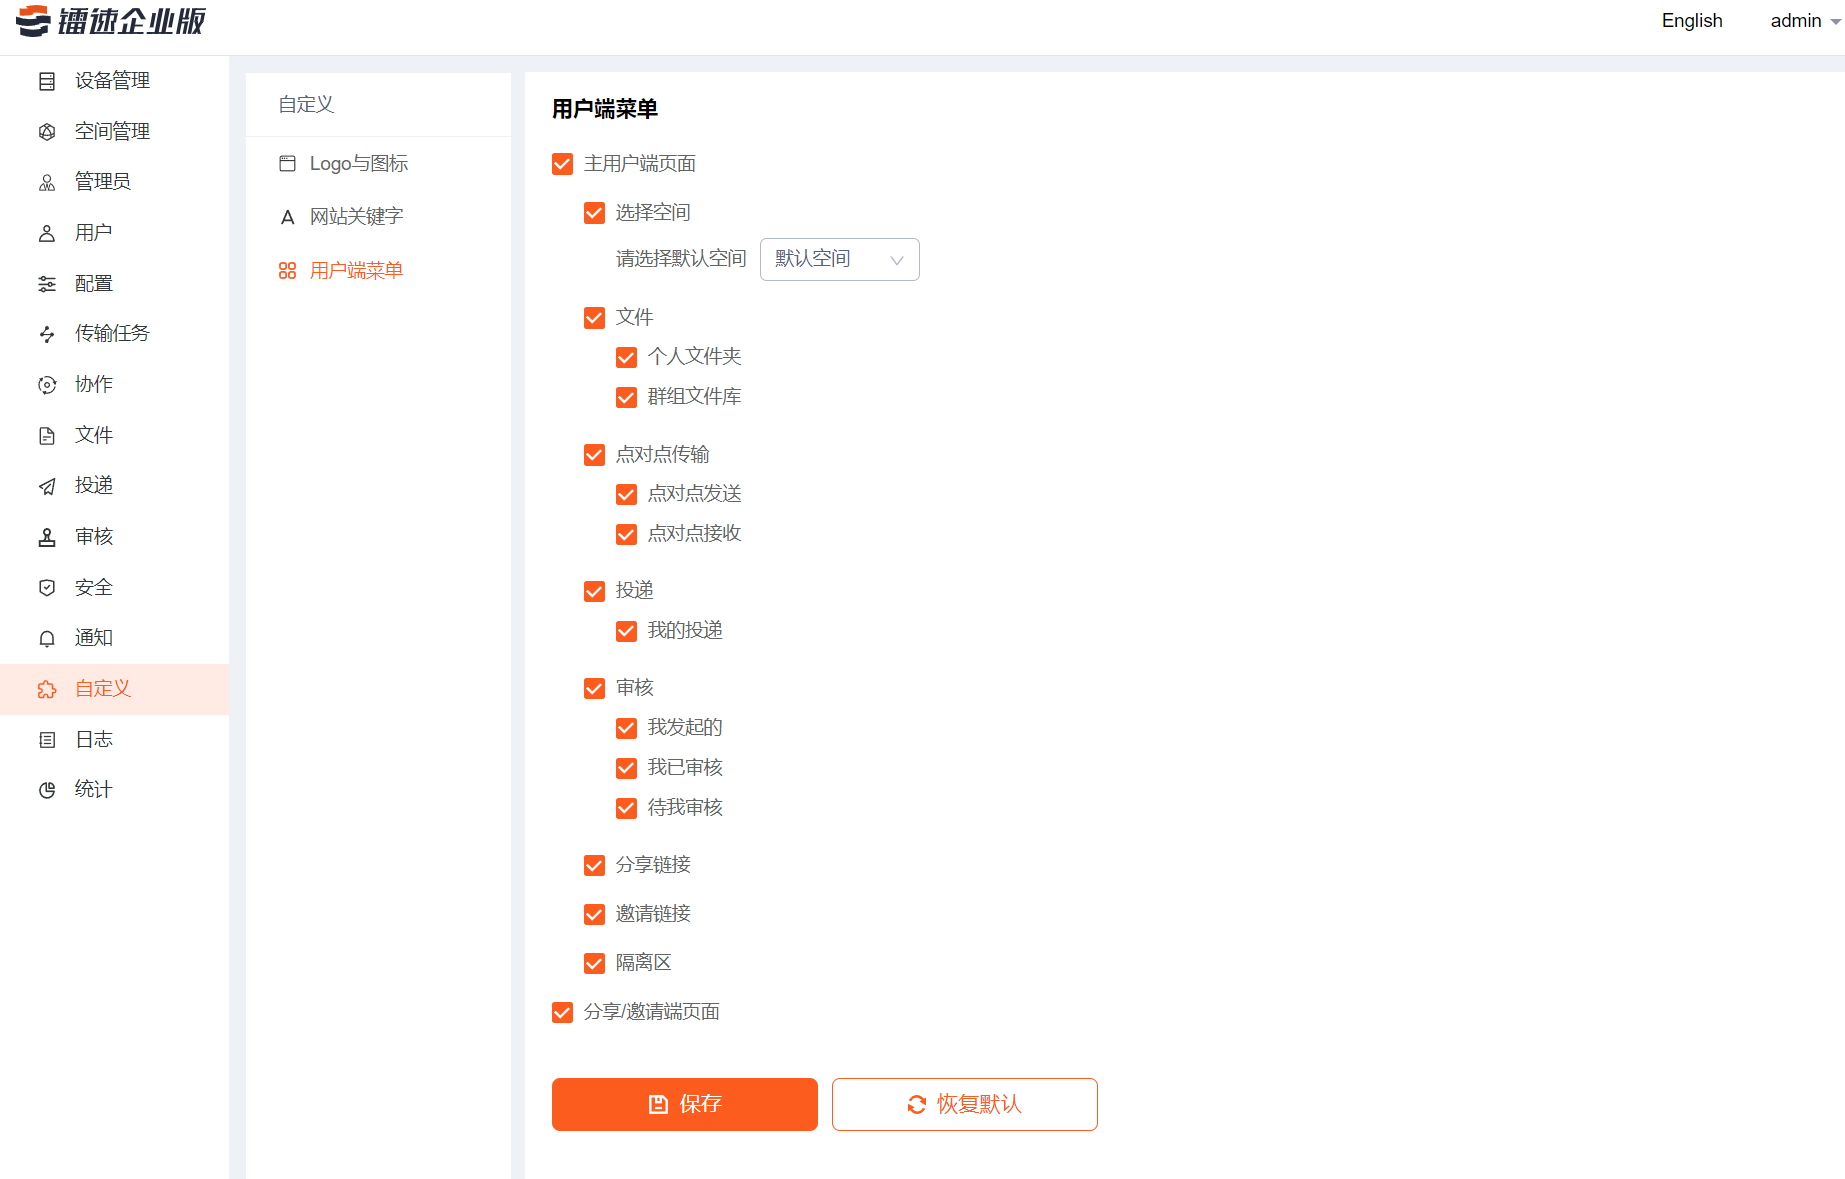Click the 统计 pie chart icon
The image size is (1845, 1179).
pos(47,790)
